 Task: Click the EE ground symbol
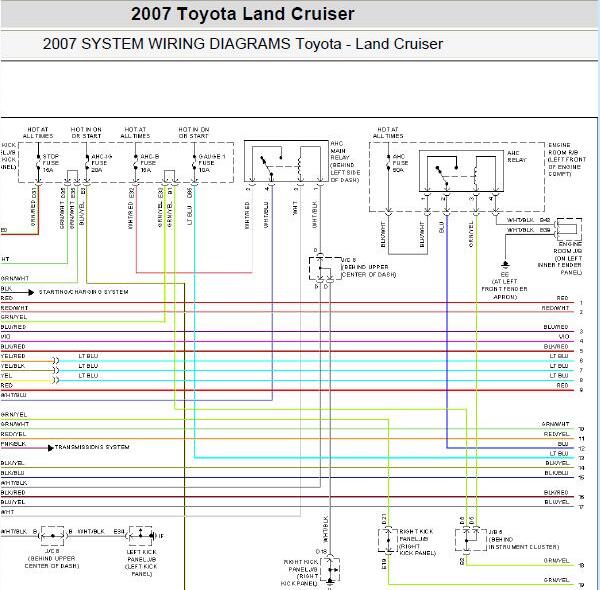coord(505,265)
